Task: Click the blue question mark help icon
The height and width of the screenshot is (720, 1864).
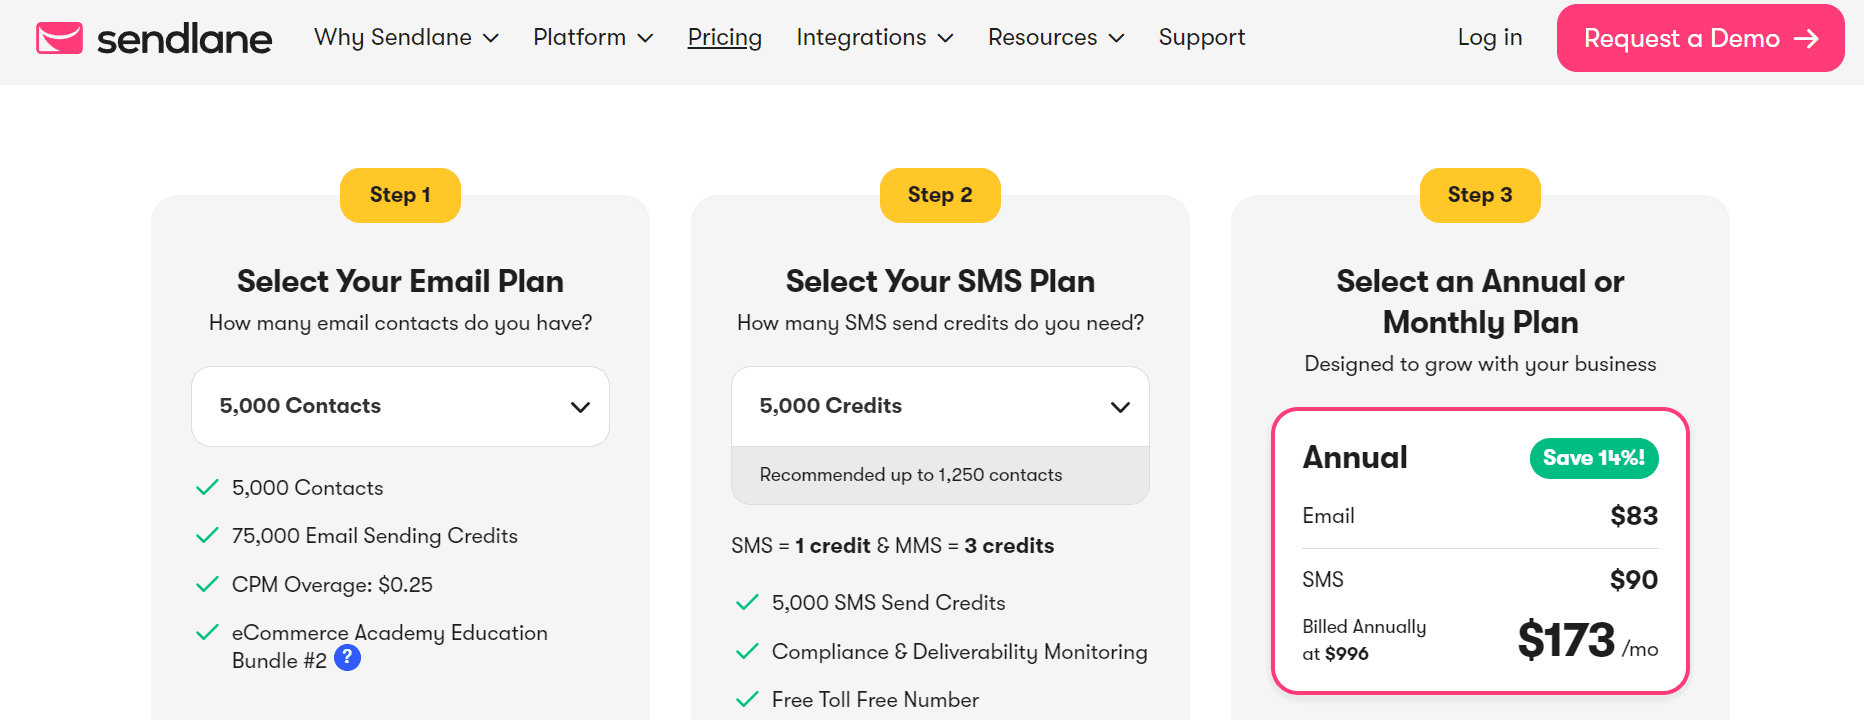Action: (347, 658)
